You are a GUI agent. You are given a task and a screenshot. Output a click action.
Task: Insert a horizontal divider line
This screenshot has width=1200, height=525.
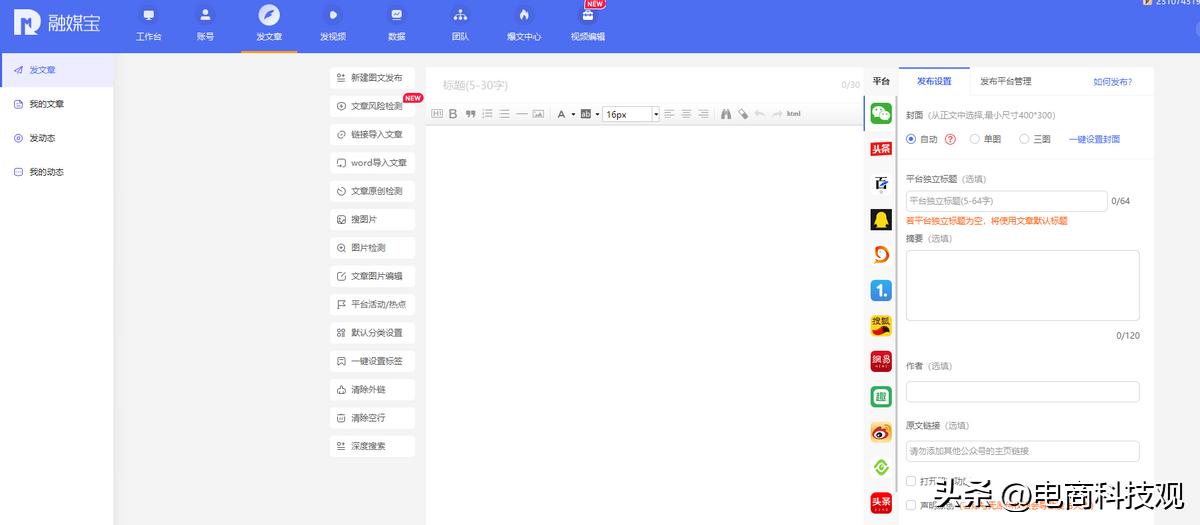521,114
